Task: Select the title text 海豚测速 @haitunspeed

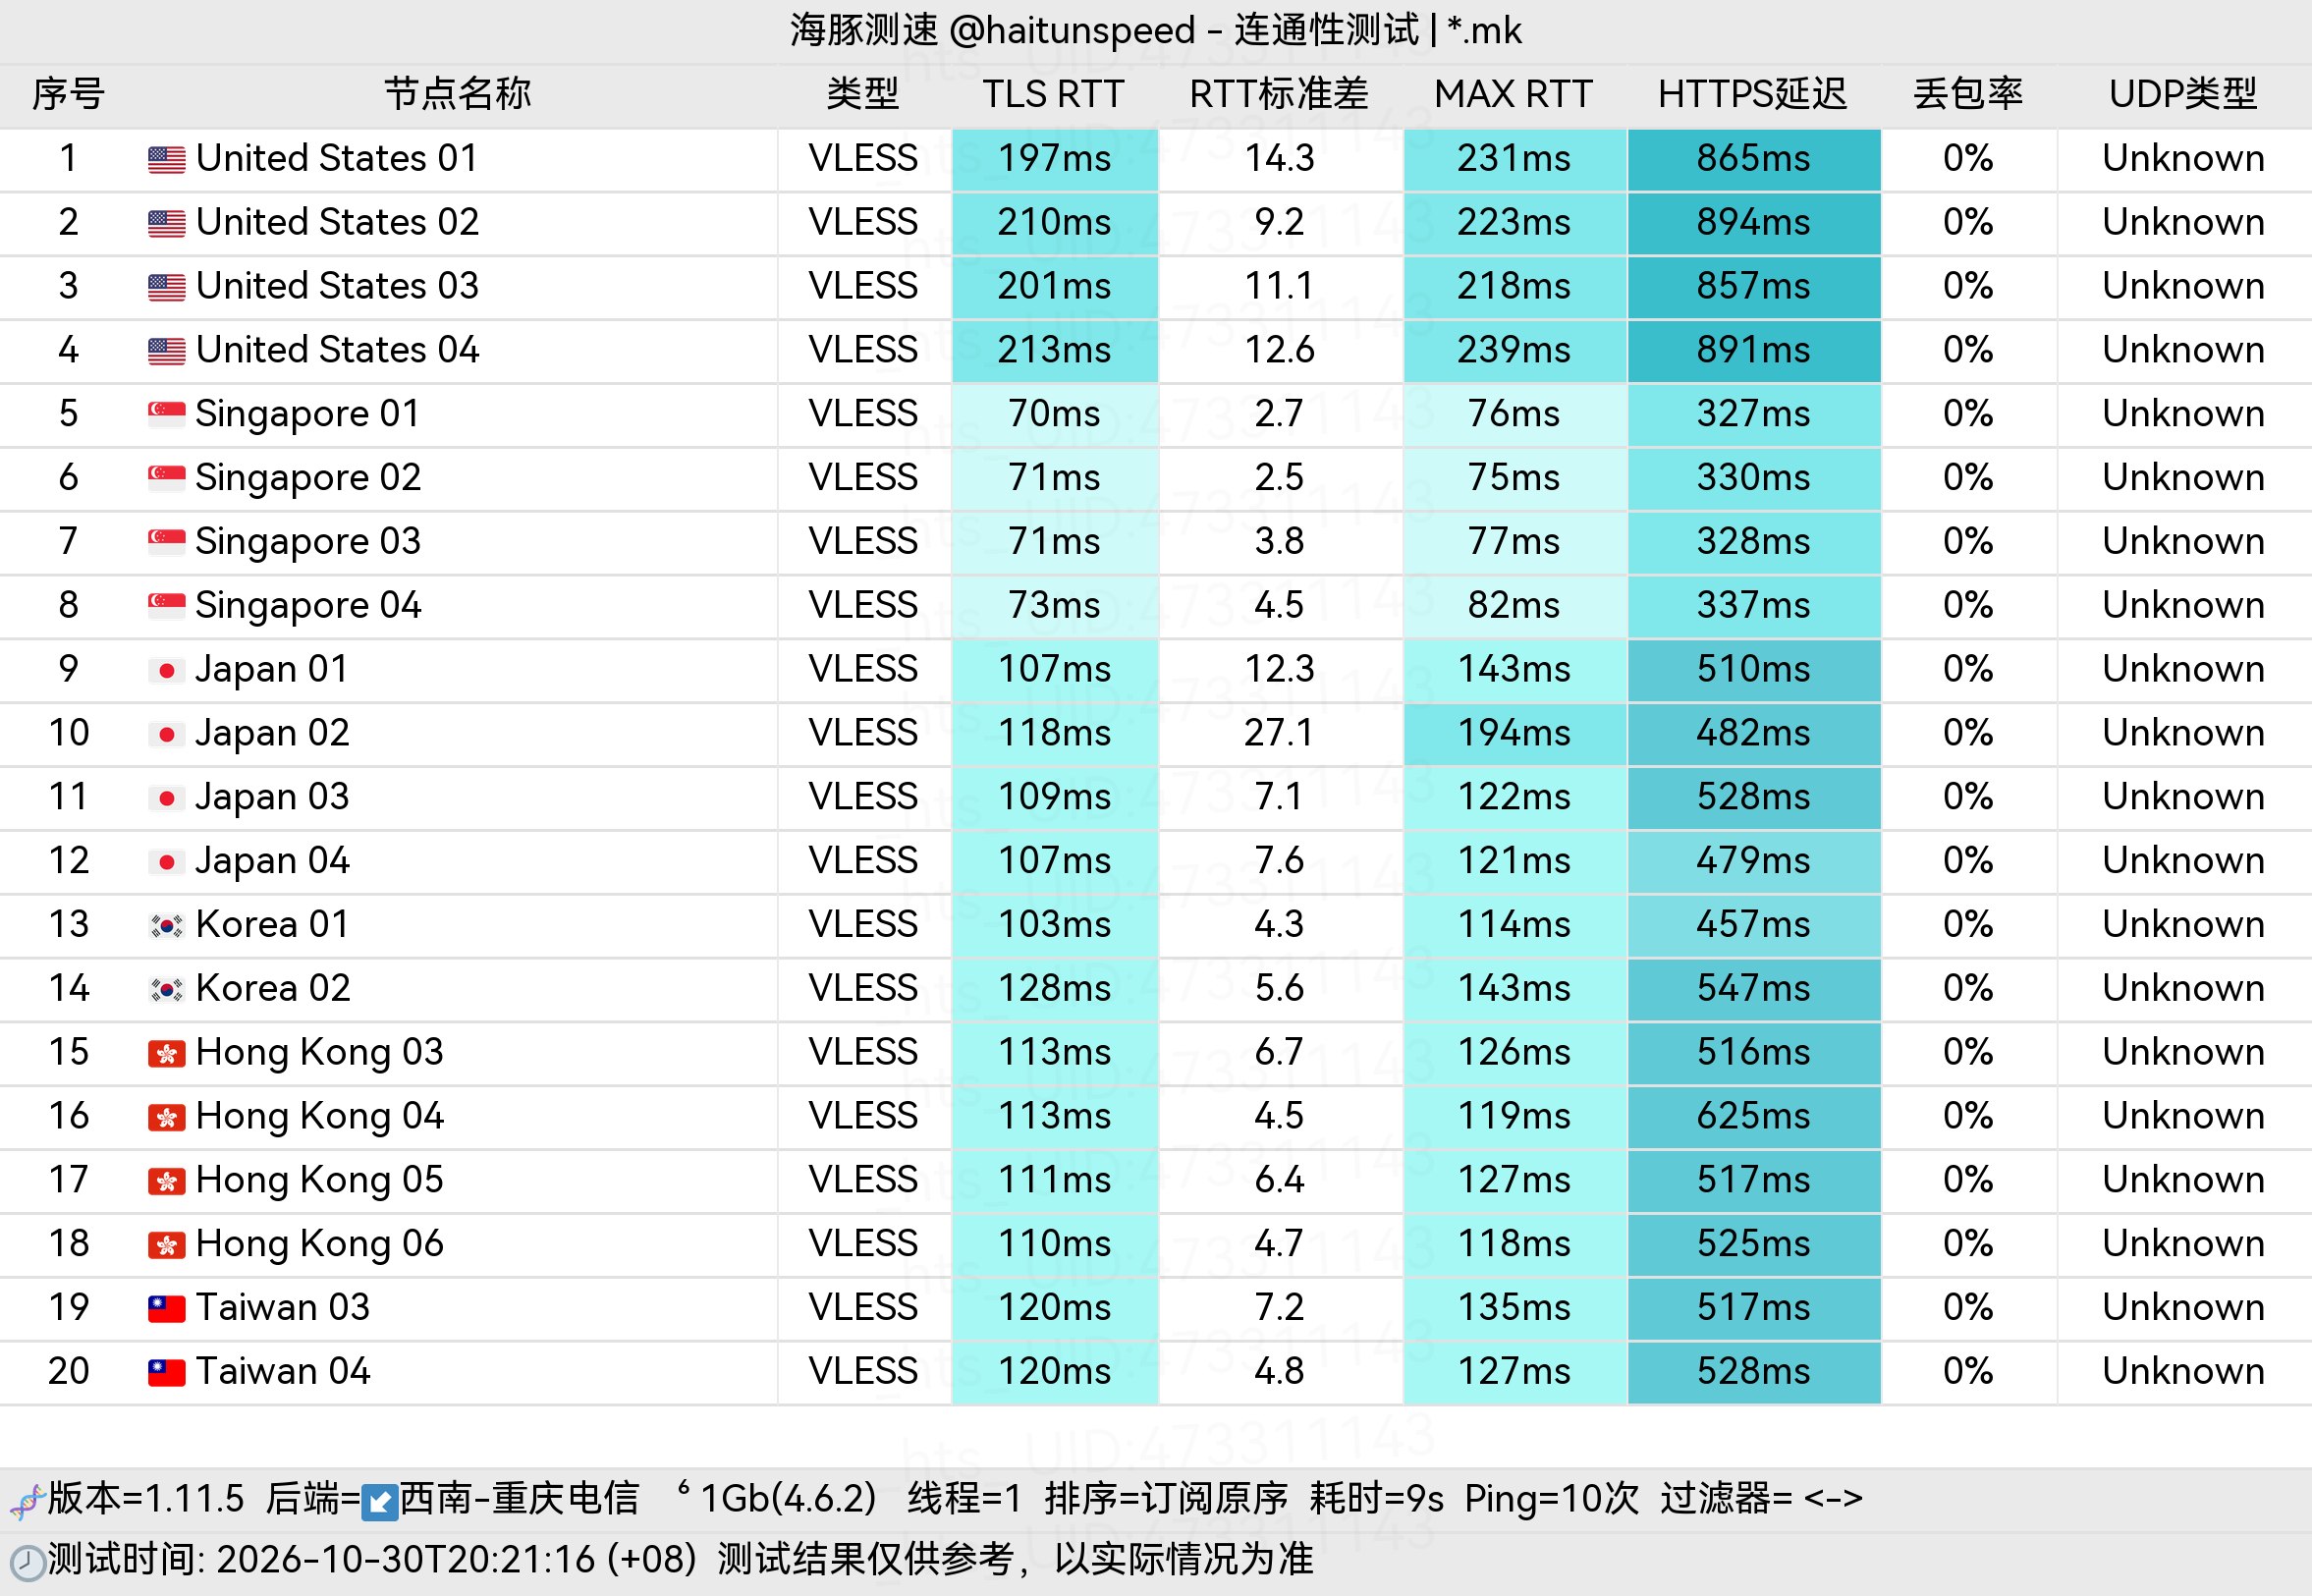Action: tap(992, 30)
